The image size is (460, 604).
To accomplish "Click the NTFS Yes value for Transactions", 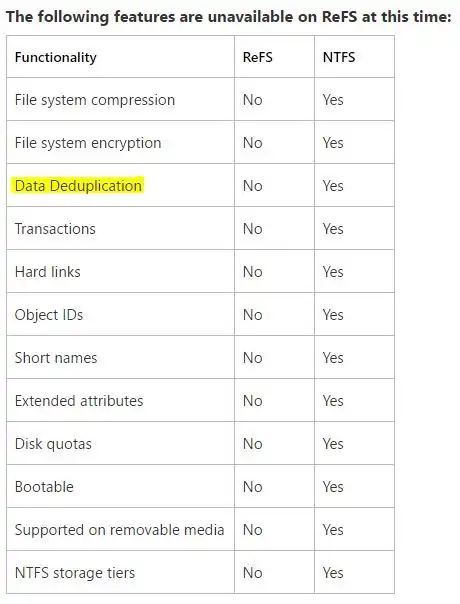I will click(x=333, y=229).
